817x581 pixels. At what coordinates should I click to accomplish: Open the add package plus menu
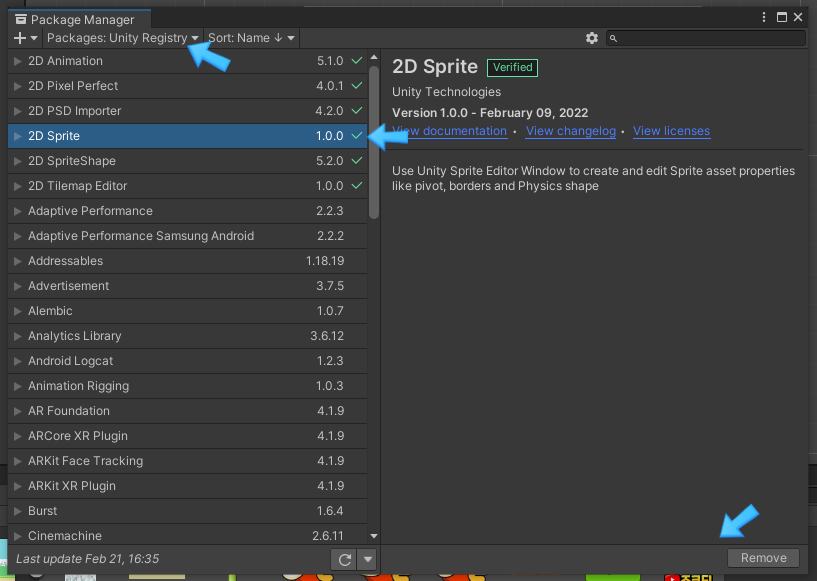coord(25,38)
